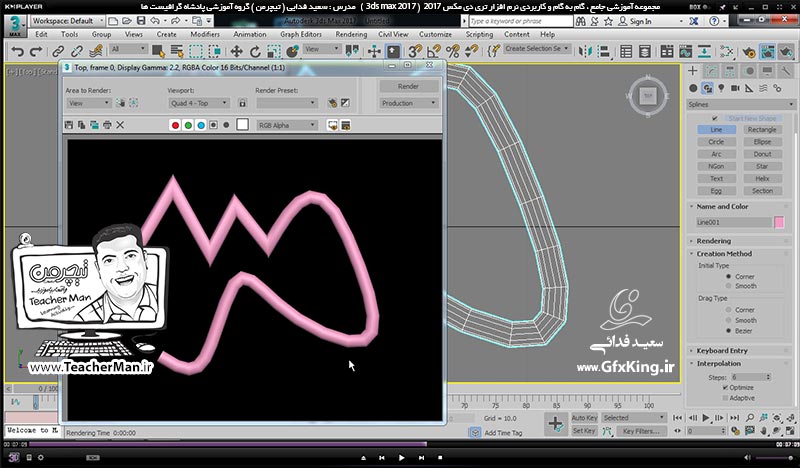Viewport: 800px width, 468px height.
Task: Click the Undo arrow in main toolbar
Action: (17, 51)
